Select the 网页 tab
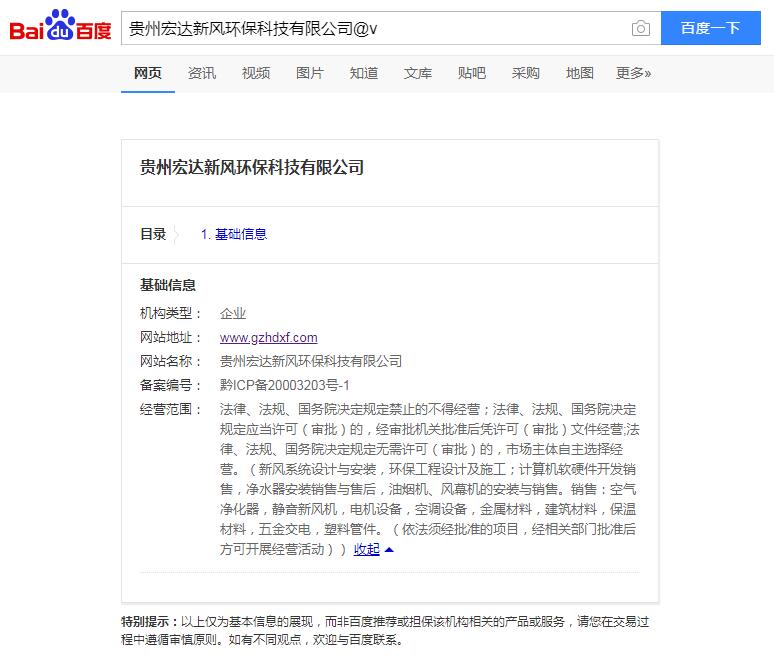 [148, 73]
